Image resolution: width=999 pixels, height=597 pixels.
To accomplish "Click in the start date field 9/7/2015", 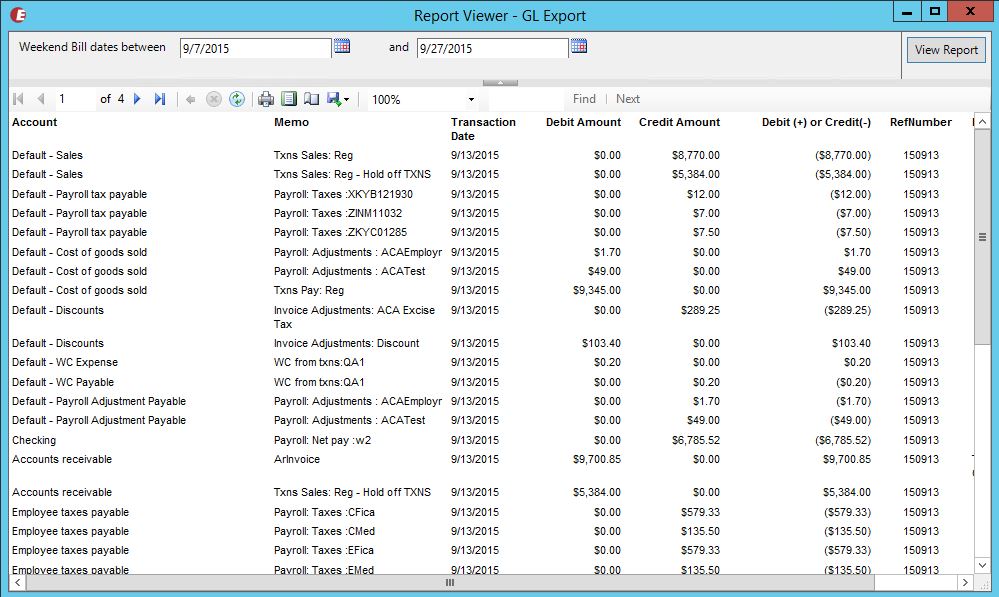I will [254, 48].
